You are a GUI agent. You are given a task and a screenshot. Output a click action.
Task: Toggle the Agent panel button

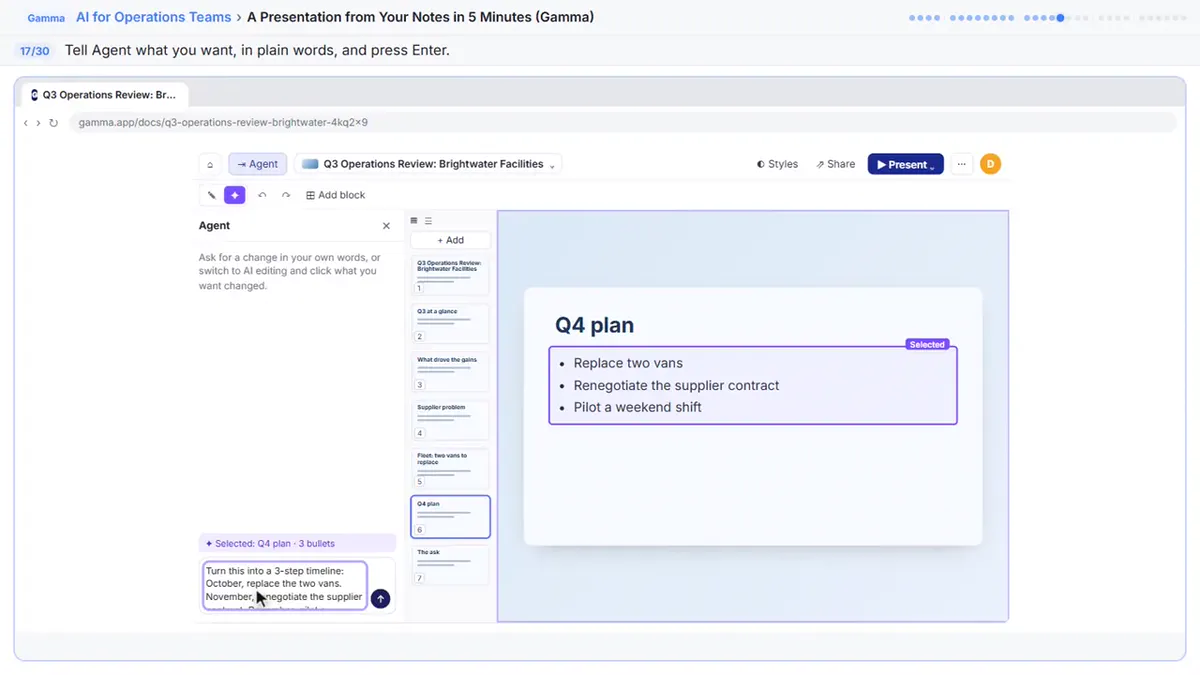pos(258,164)
